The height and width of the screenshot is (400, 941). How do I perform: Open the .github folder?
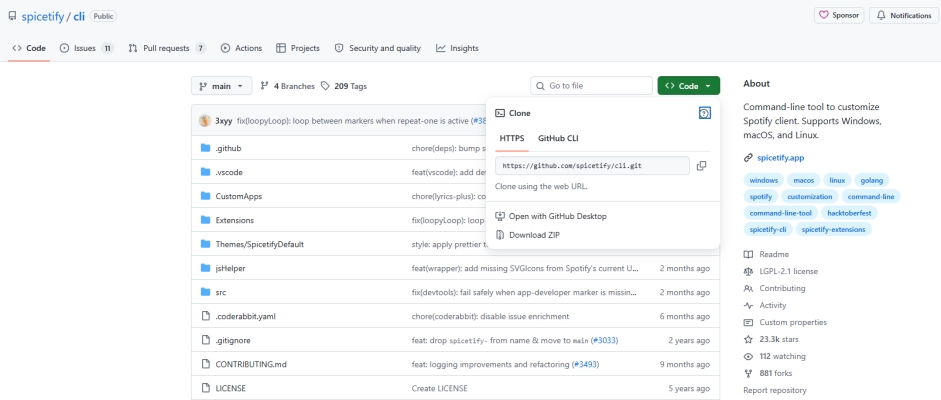pyautogui.click(x=228, y=148)
